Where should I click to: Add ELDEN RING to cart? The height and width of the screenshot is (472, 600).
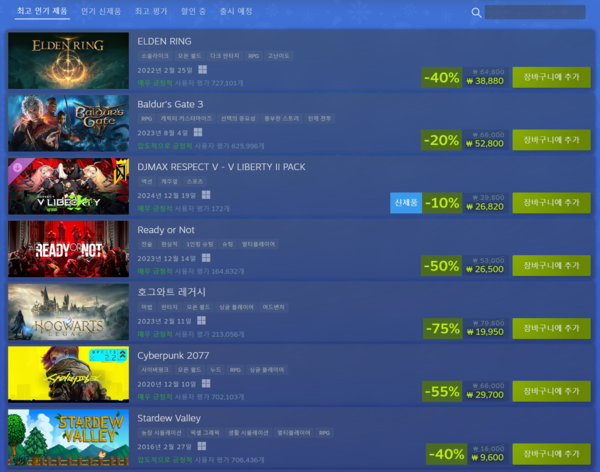click(551, 77)
